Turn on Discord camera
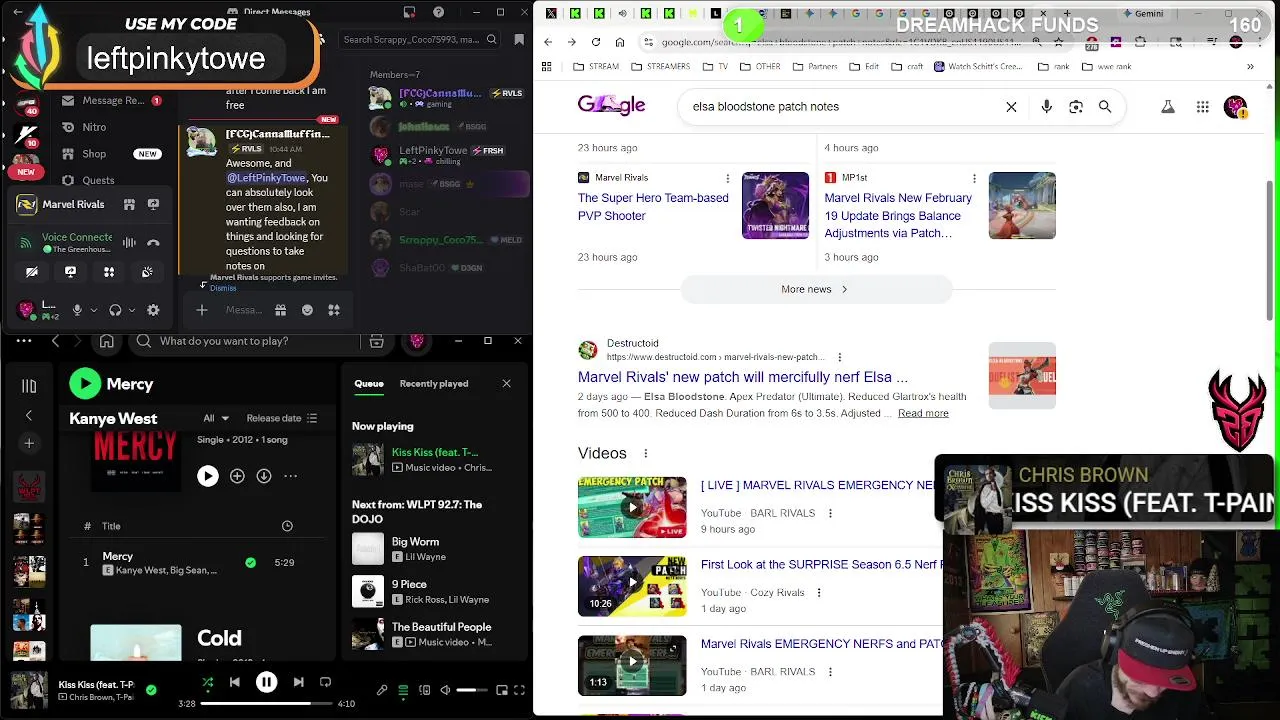The width and height of the screenshot is (1280, 720). pos(32,272)
